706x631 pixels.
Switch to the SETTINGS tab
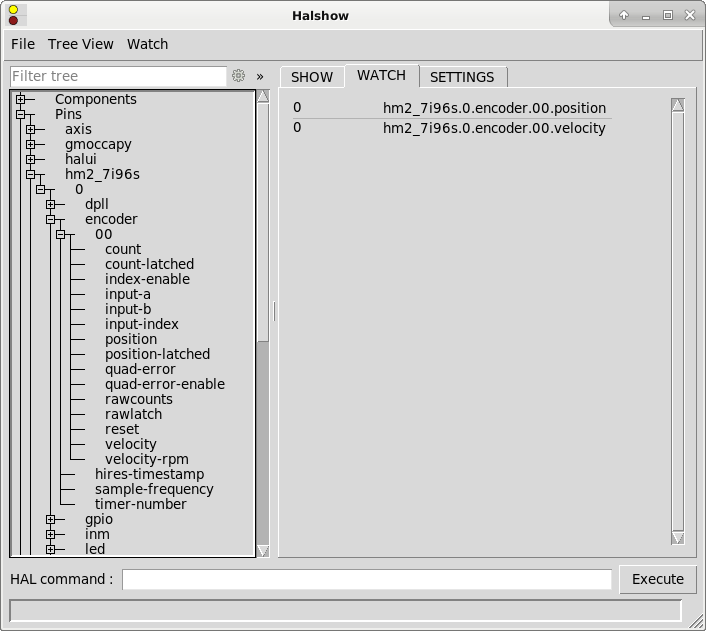click(462, 77)
